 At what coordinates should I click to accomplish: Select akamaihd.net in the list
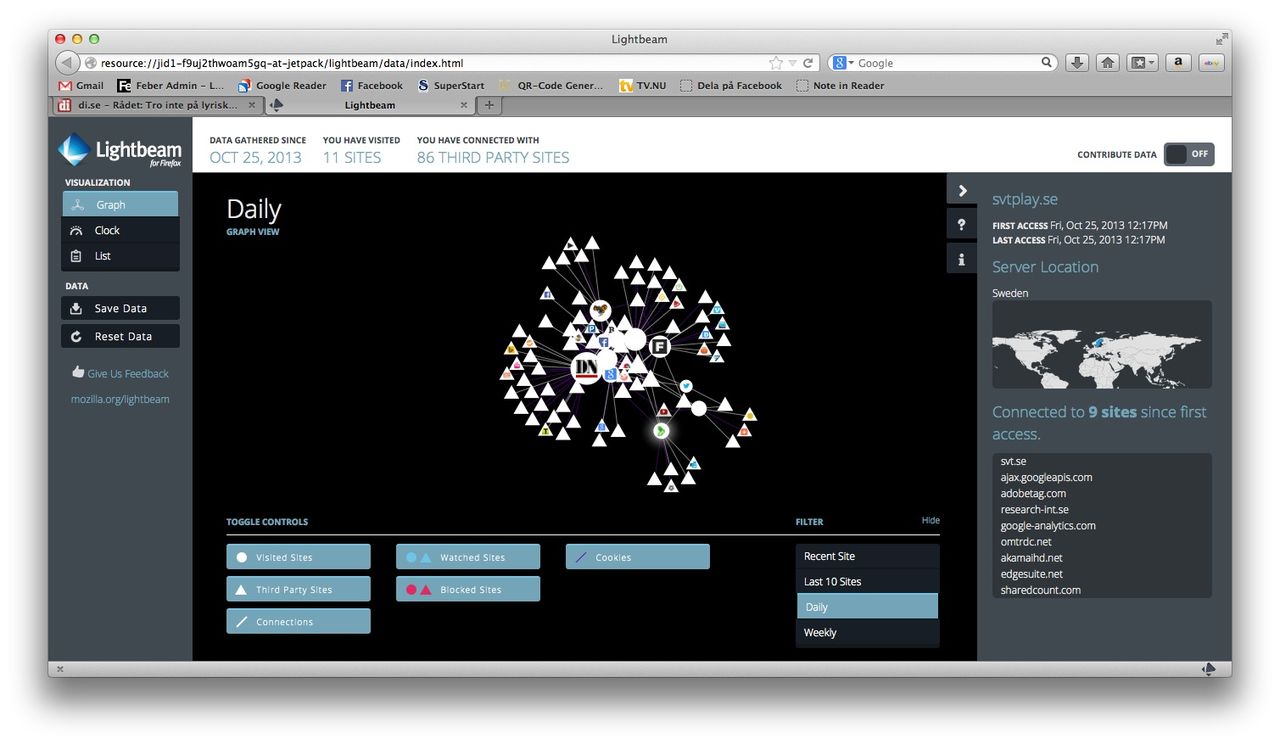click(x=1031, y=557)
